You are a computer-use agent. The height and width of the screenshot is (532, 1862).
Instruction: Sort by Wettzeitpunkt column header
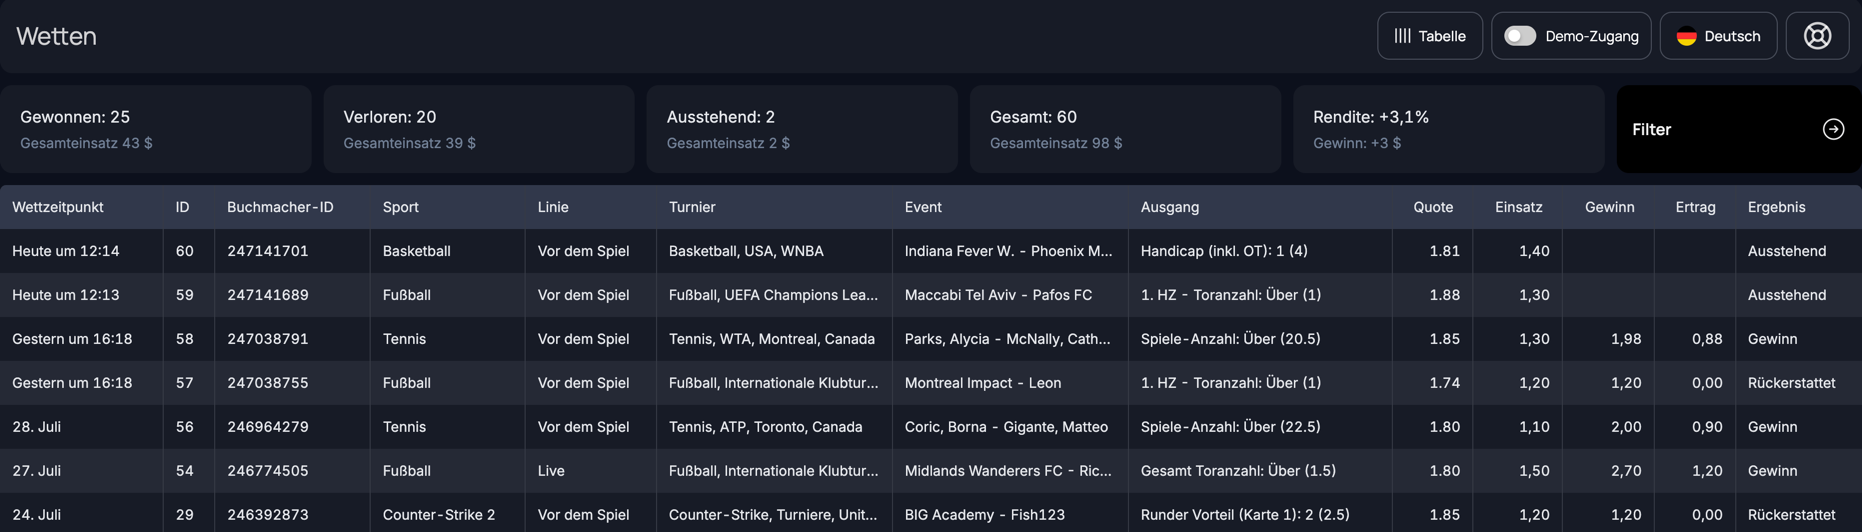(58, 207)
